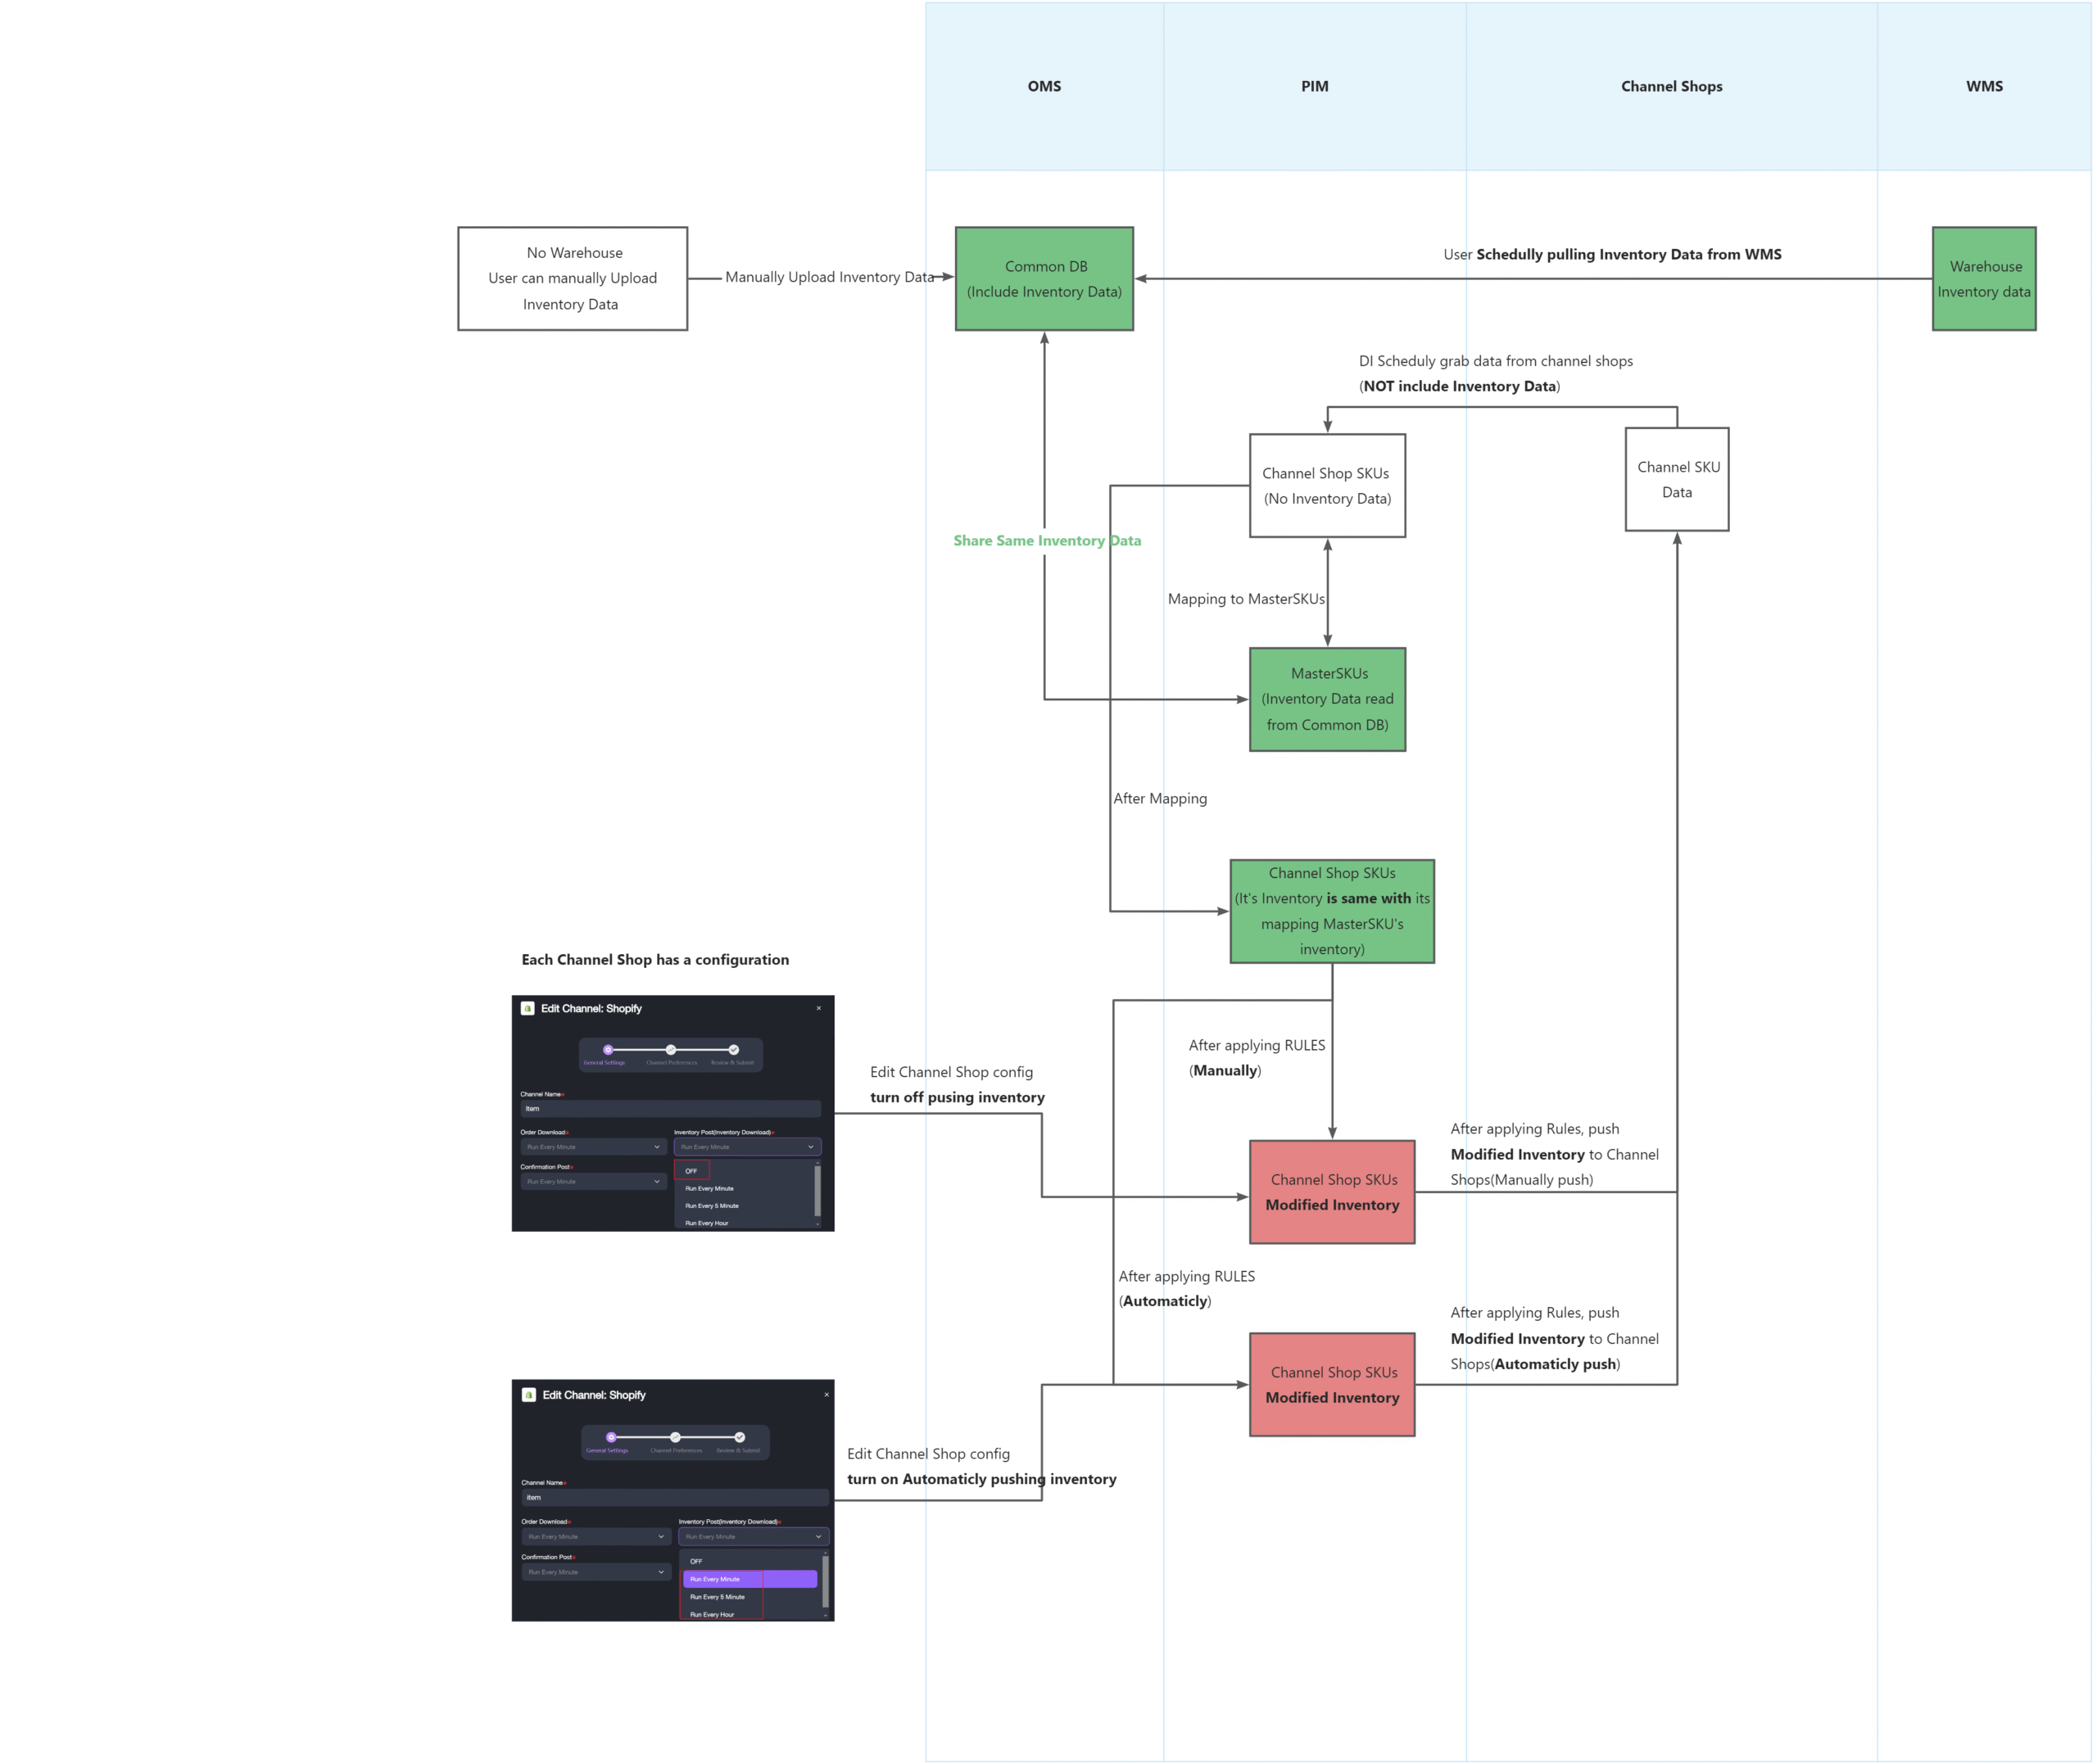Pick Run Every 5 Minute in purple-highlighted dialog
2097x1764 pixels.
(717, 1597)
